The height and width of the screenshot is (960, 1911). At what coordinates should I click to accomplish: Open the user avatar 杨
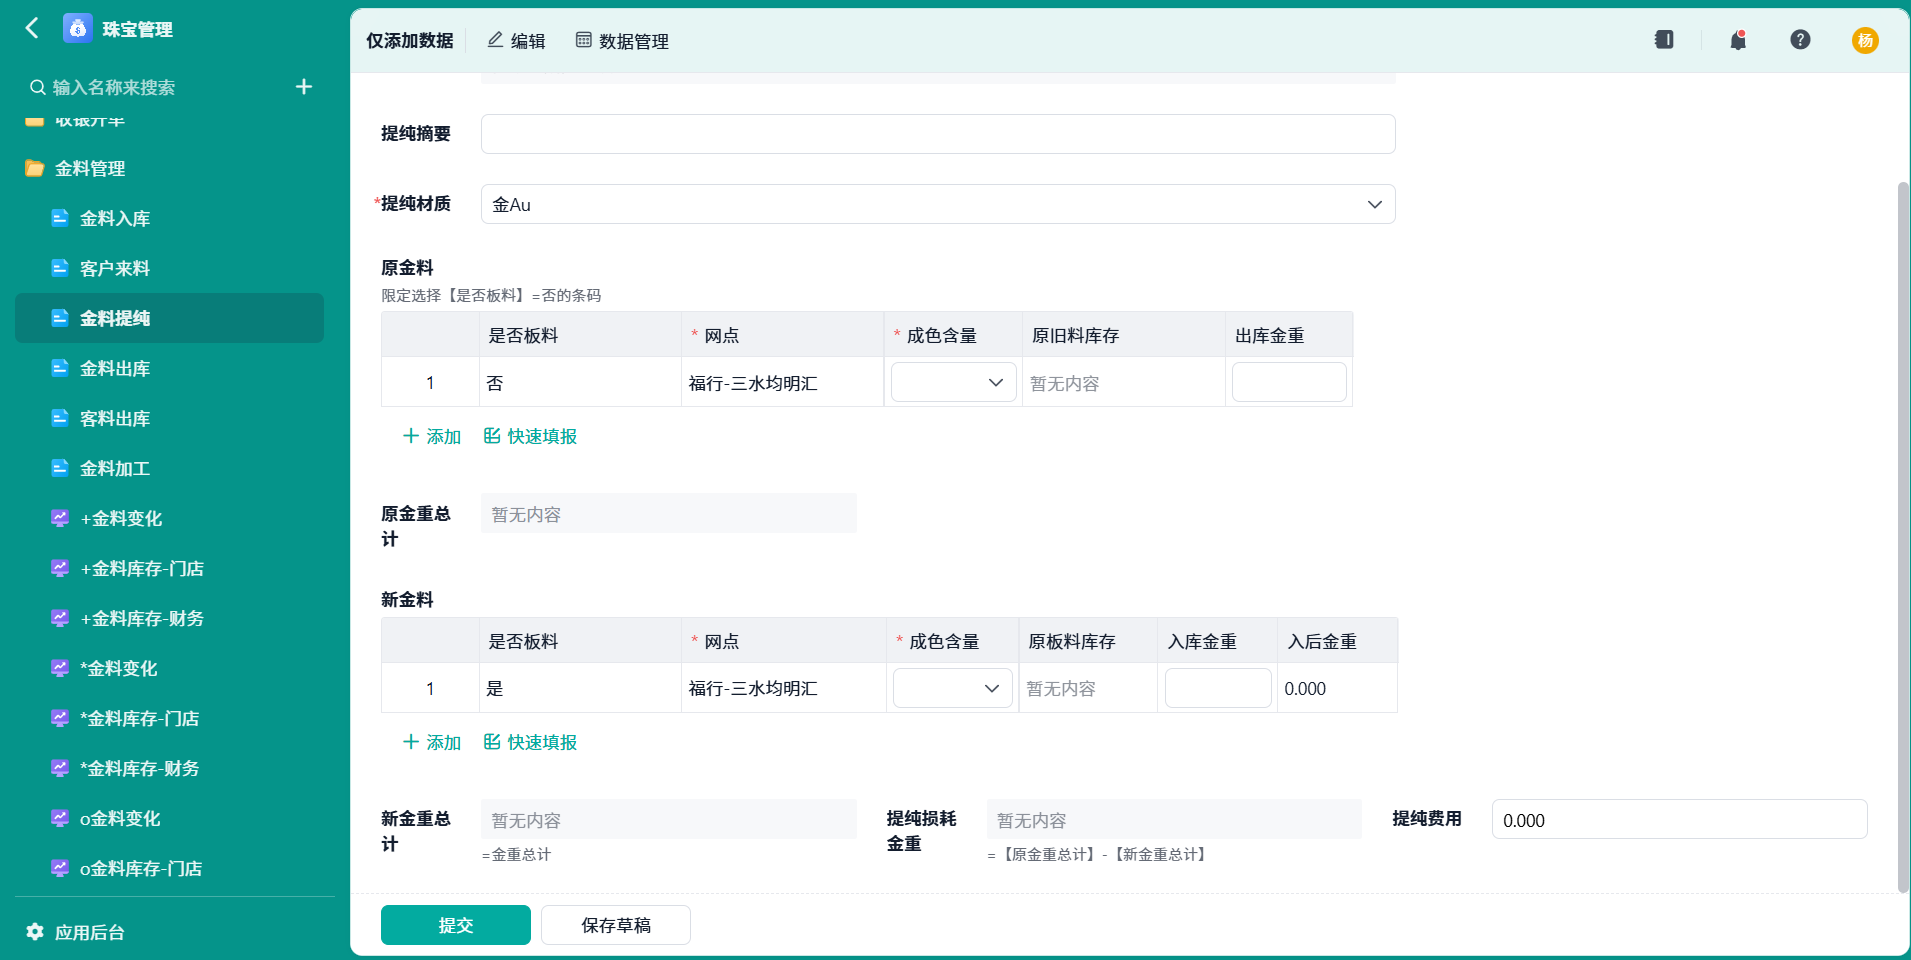tap(1865, 40)
